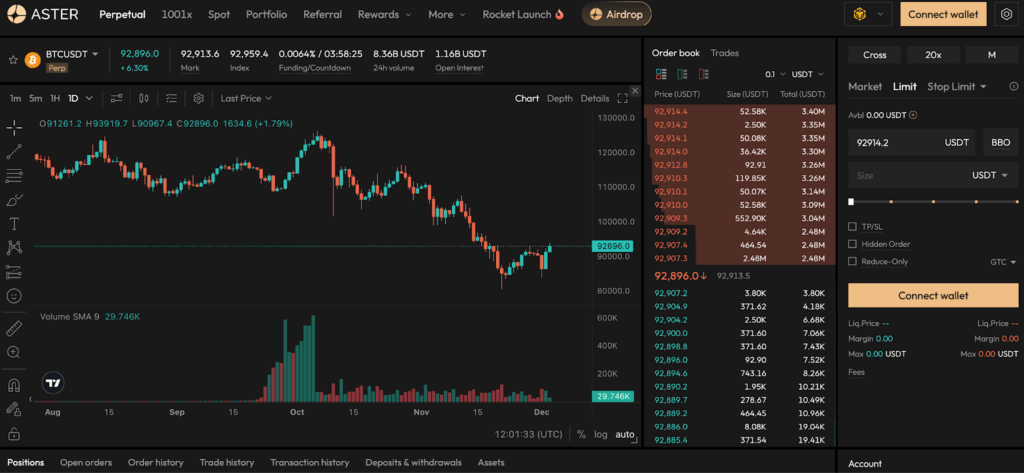Viewport: 1024px width, 473px height.
Task: Select the ruler measure tool
Action: [x=14, y=328]
